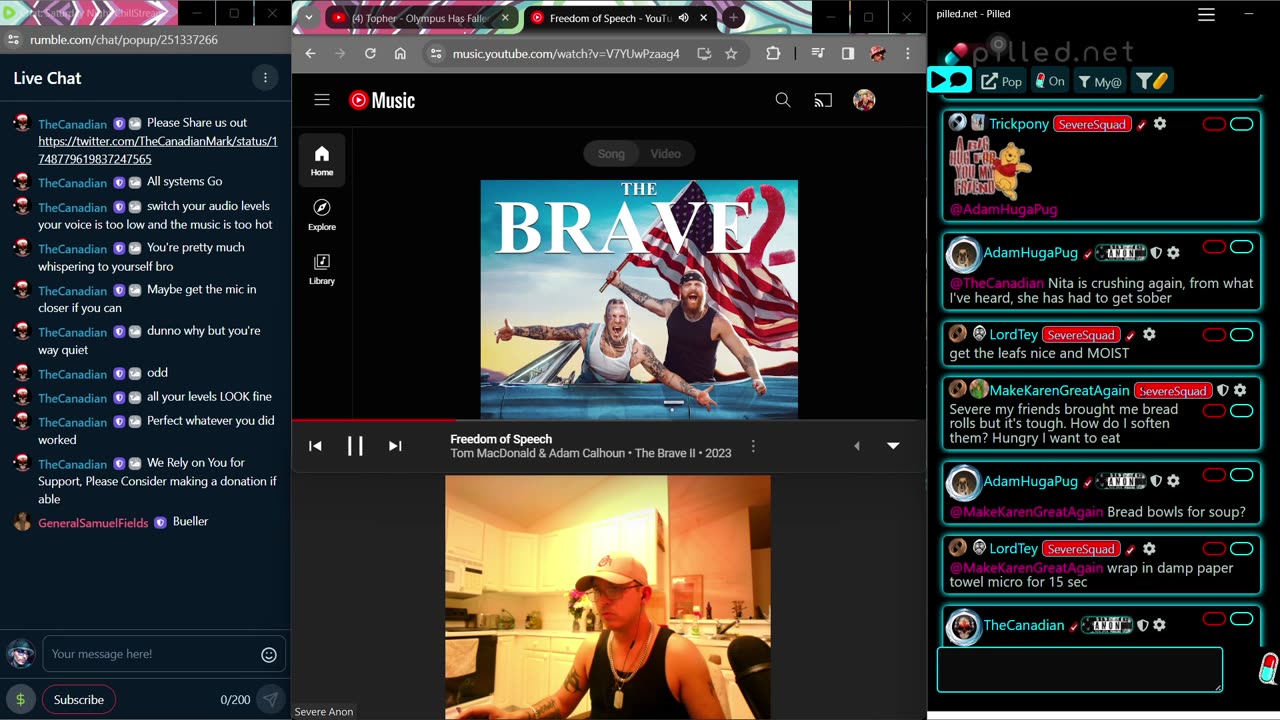Image resolution: width=1280 pixels, height=720 pixels.
Task: Open browser extensions puzzle icon
Action: pyautogui.click(x=773, y=54)
